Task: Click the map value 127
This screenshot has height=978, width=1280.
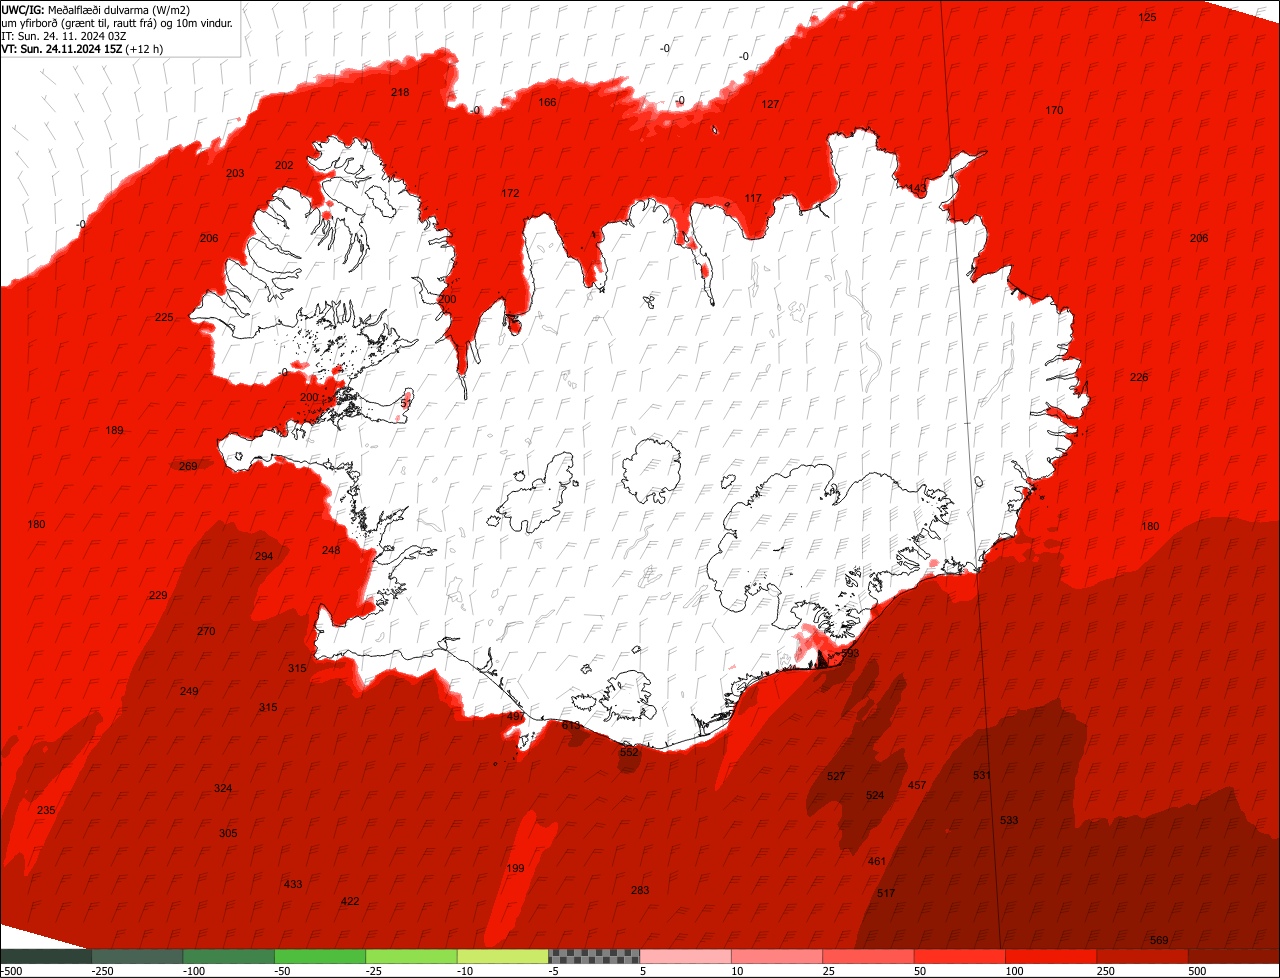Action: pos(770,104)
